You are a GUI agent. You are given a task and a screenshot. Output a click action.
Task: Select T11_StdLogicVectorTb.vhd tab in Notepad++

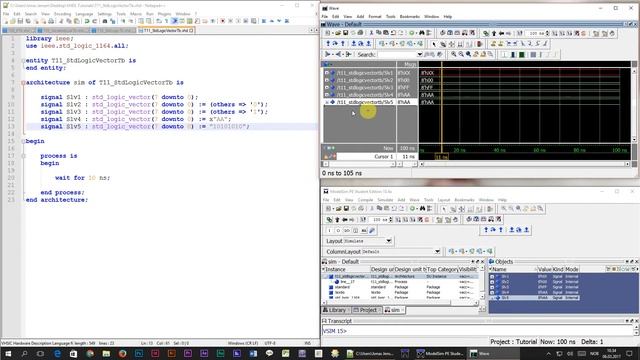tap(166, 30)
